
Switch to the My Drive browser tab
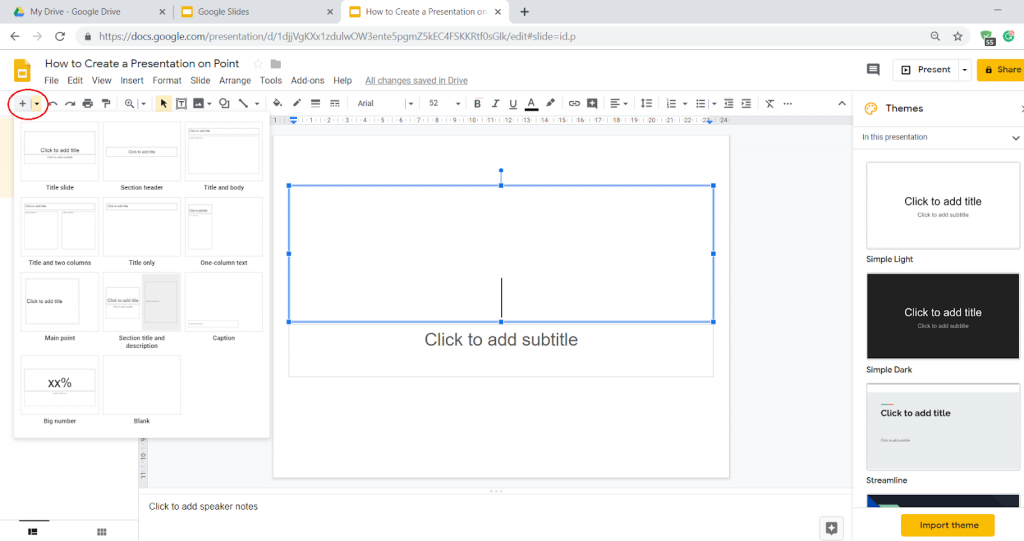pos(85,12)
